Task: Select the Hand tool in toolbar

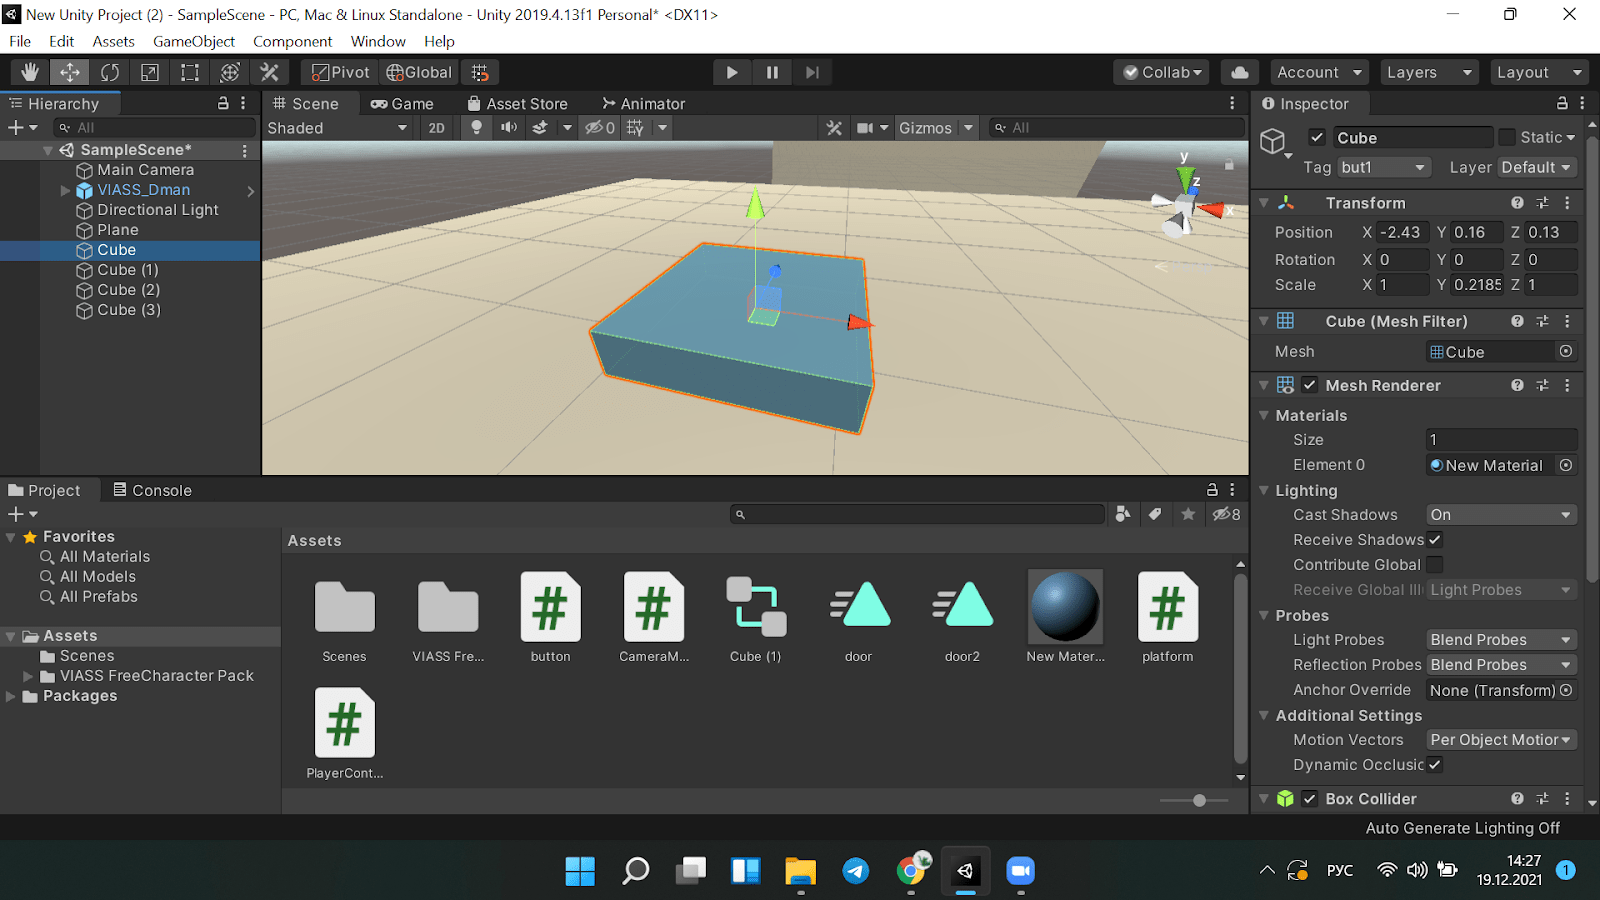Action: click(30, 72)
